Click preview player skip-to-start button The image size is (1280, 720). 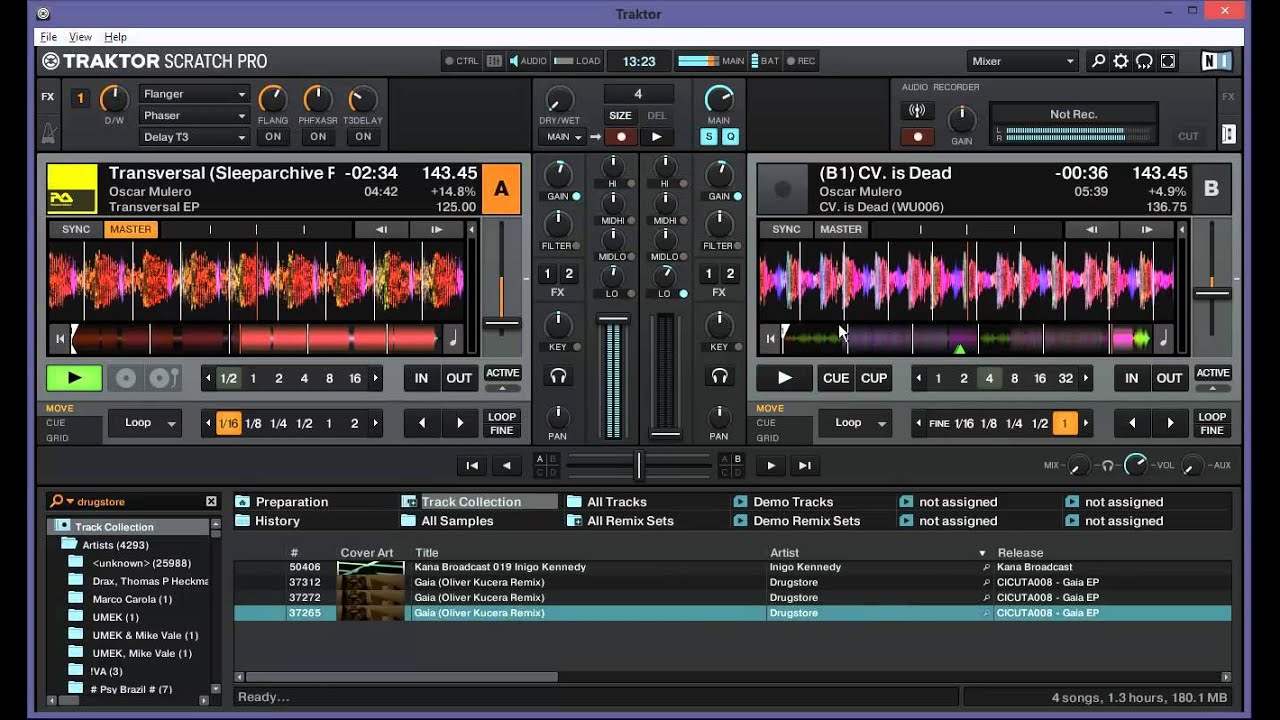coord(472,465)
